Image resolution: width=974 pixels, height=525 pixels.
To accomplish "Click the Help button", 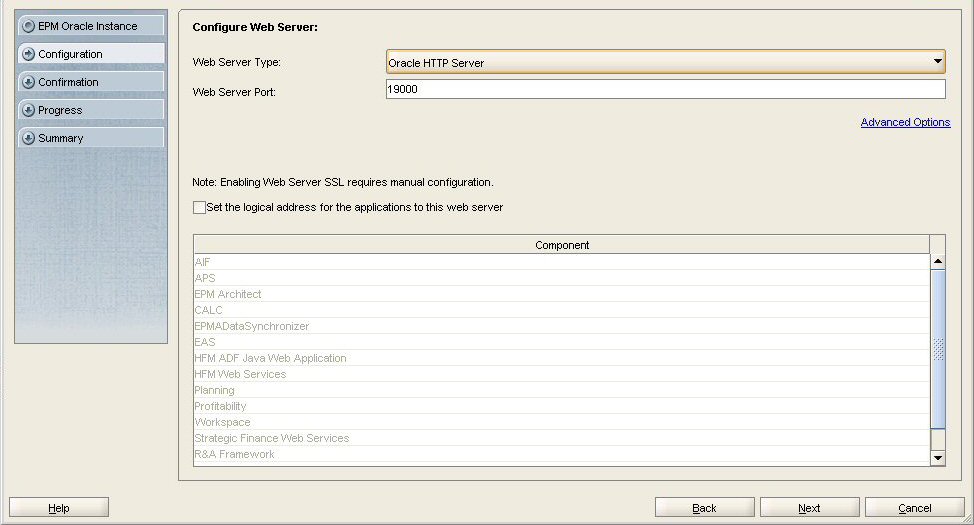I will 59,508.
